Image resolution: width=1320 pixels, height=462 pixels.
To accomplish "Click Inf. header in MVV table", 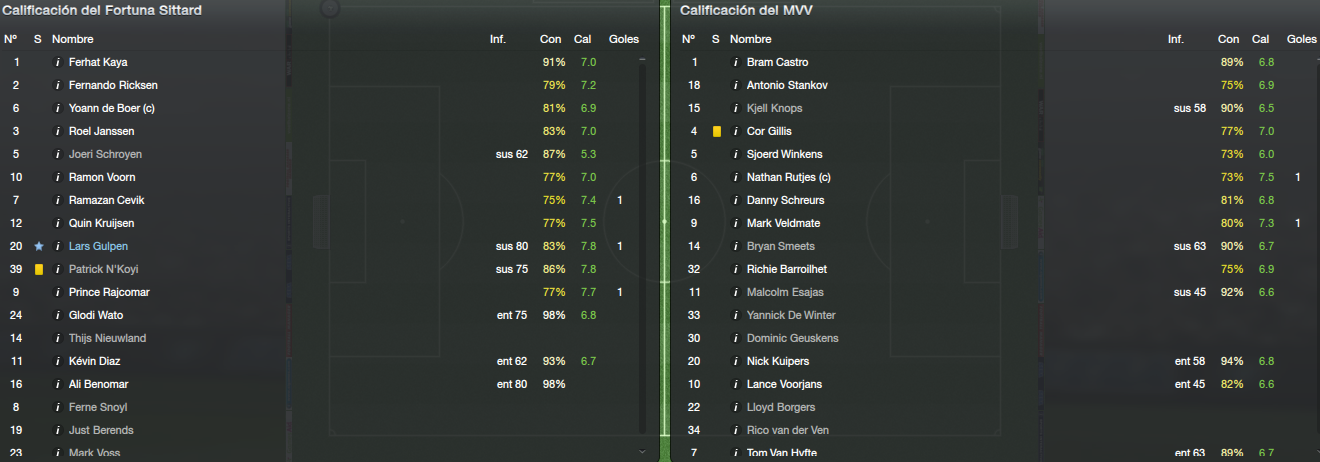I will click(1176, 39).
